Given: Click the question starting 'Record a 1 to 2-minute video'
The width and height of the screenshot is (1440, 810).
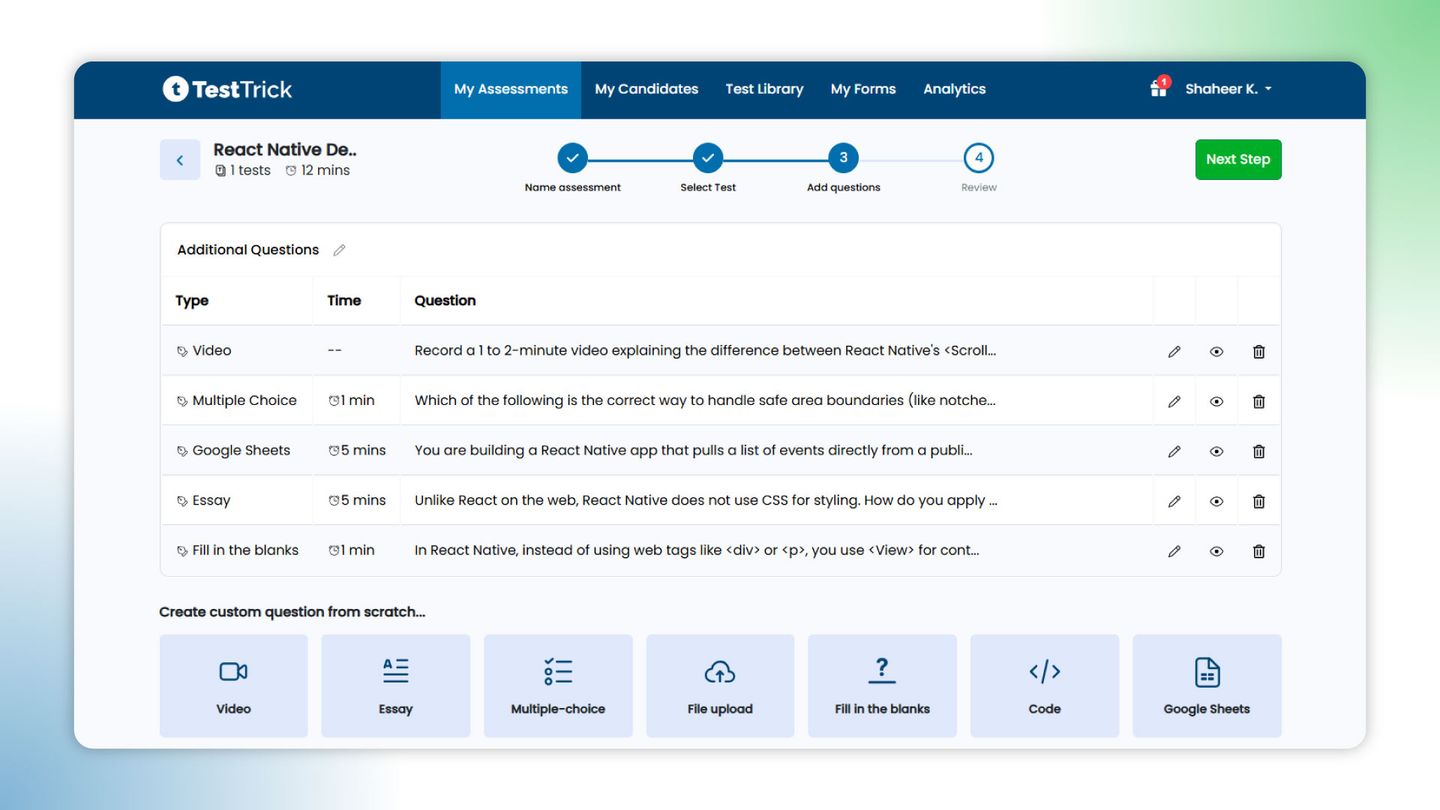Looking at the screenshot, I should pyautogui.click(x=705, y=351).
